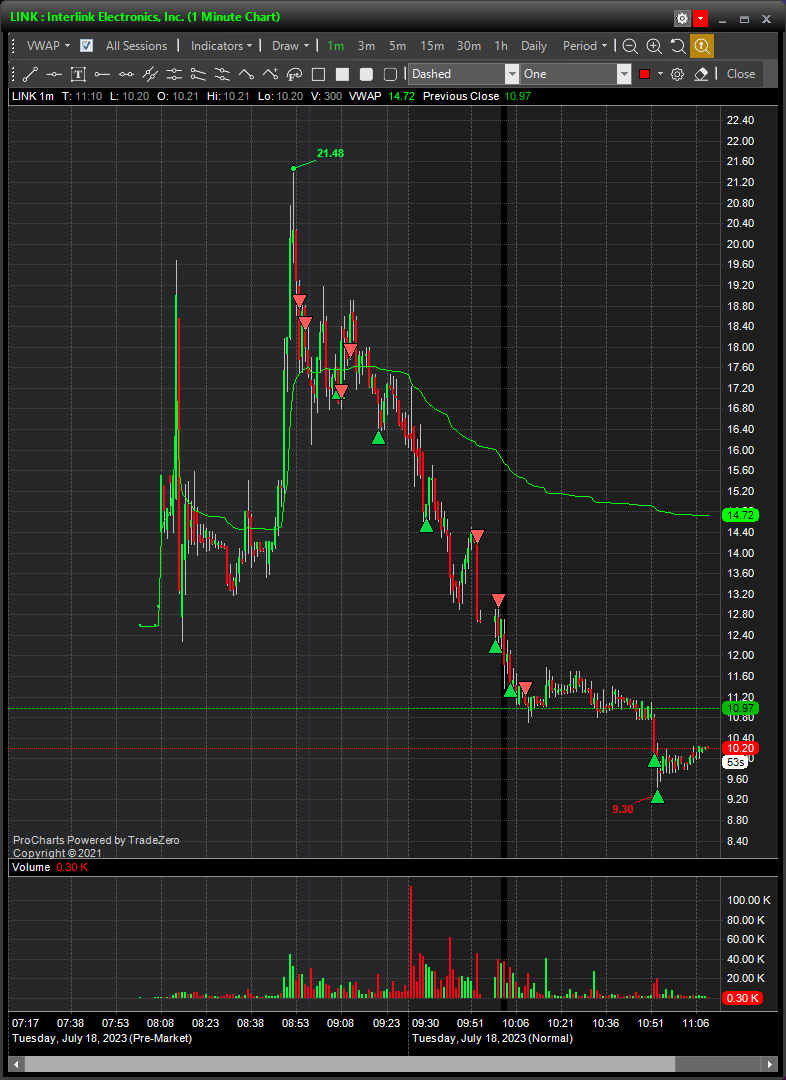The width and height of the screenshot is (786, 1080).
Task: Select the filled rounded rectangle tool
Action: click(x=366, y=74)
